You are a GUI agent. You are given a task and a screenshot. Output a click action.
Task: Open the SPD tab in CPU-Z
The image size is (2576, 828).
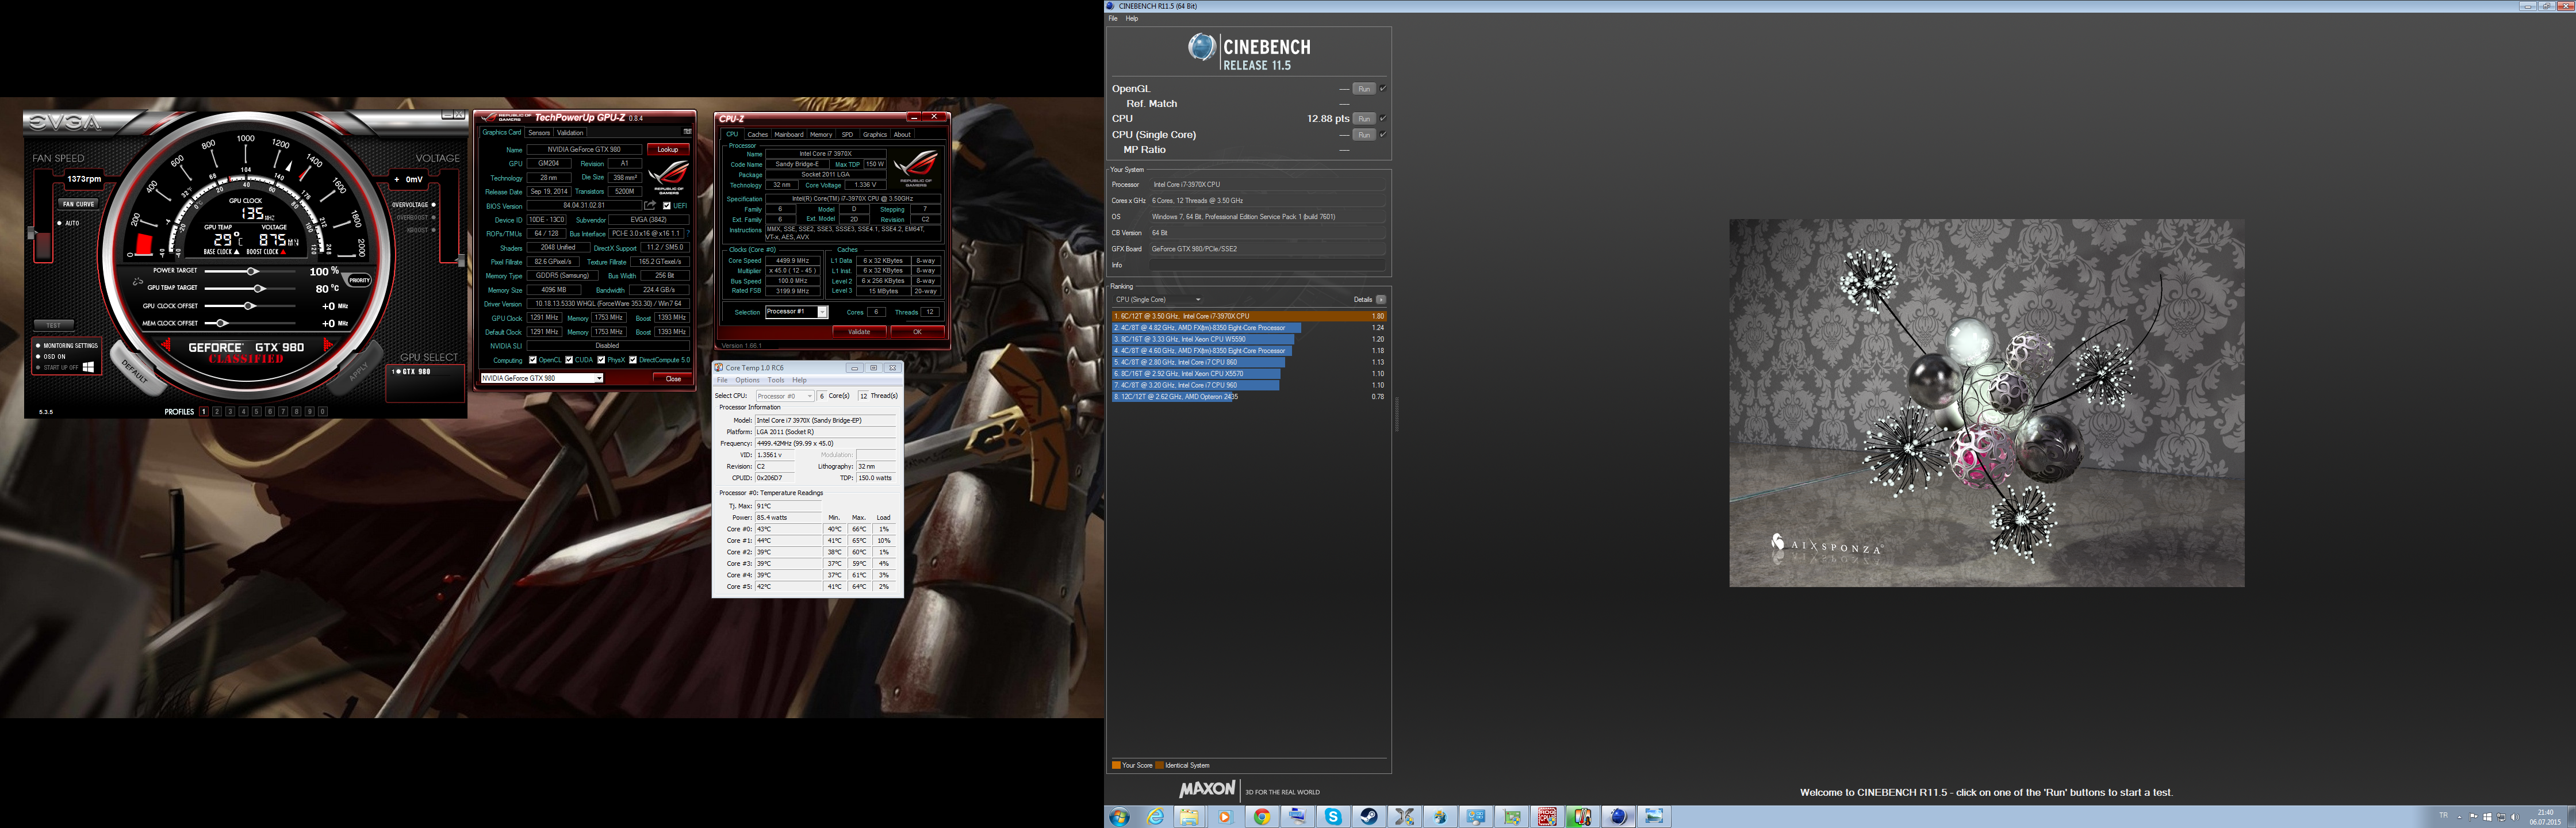tap(847, 135)
